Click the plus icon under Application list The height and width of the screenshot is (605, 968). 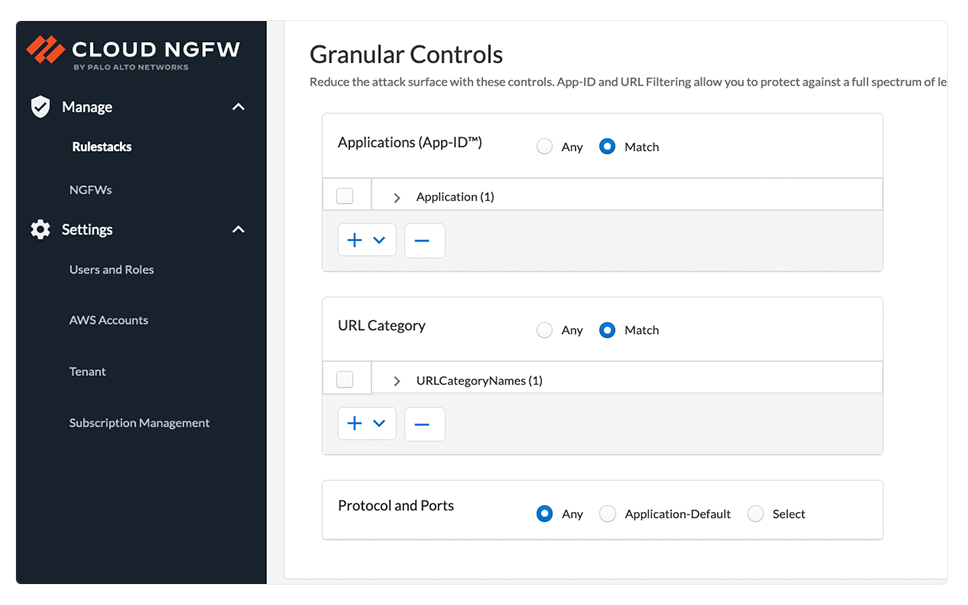[355, 241]
